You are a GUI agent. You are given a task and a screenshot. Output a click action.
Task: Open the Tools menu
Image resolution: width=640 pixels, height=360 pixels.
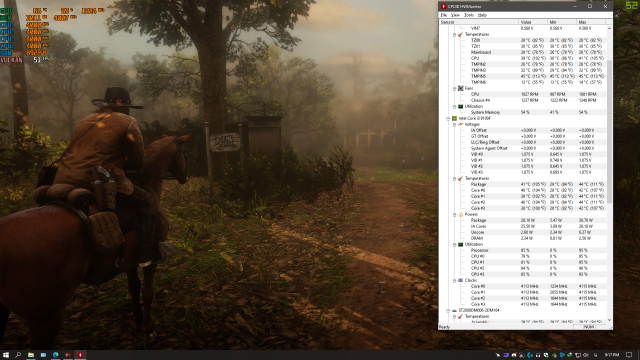point(469,15)
